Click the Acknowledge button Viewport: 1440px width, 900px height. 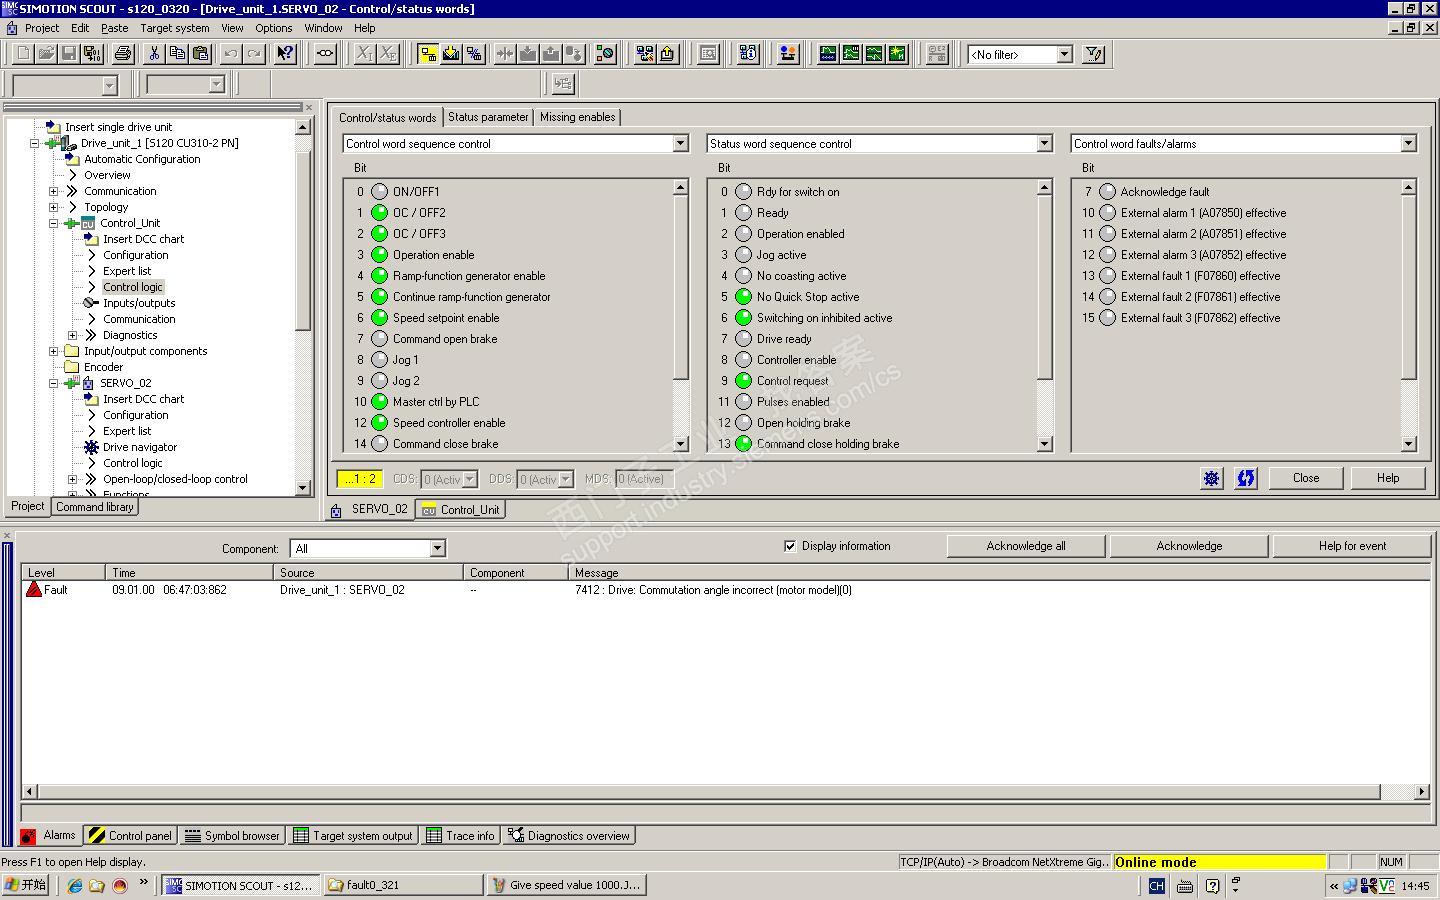pos(1189,546)
